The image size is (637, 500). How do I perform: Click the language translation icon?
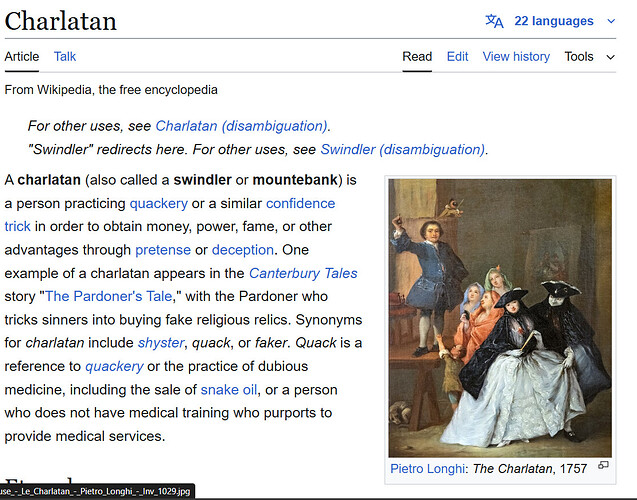coord(494,21)
